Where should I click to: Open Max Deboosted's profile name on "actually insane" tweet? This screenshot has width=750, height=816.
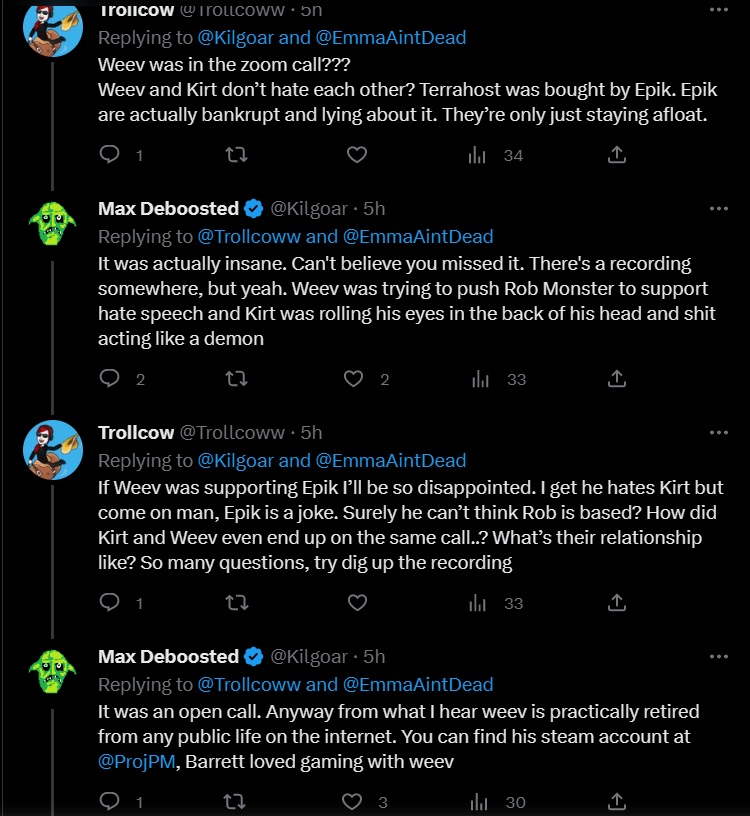168,209
